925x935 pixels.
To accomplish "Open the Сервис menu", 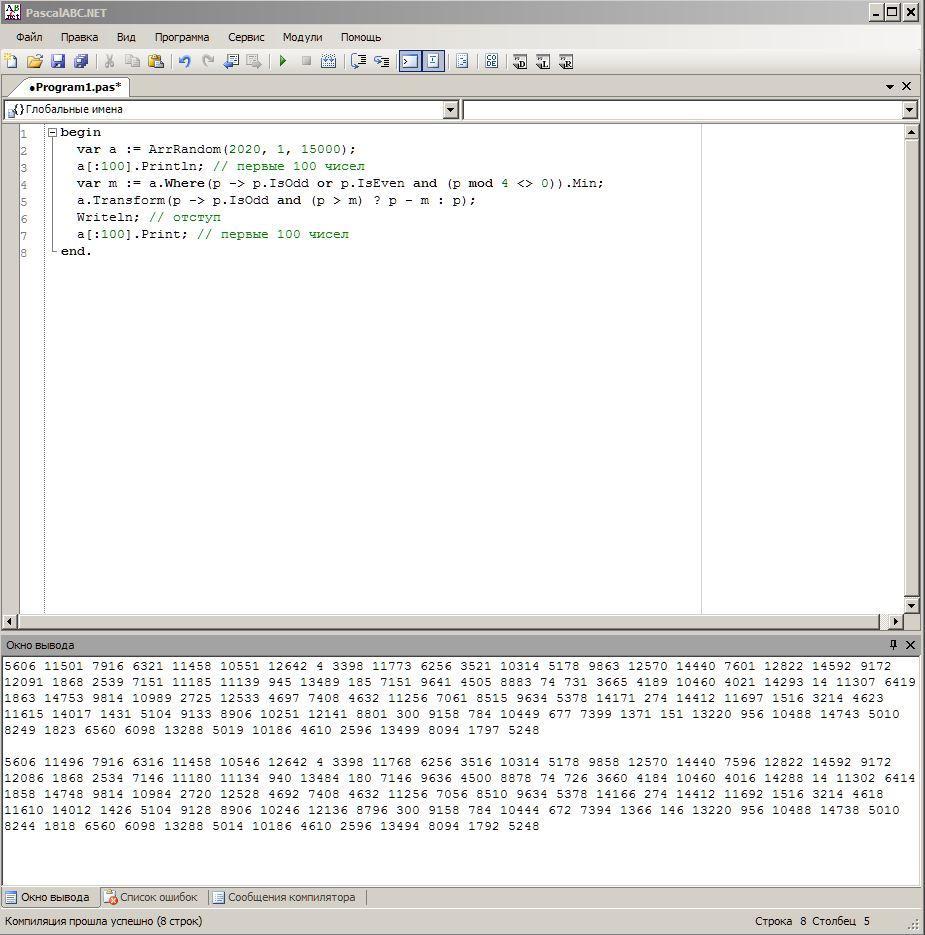I will pos(246,37).
